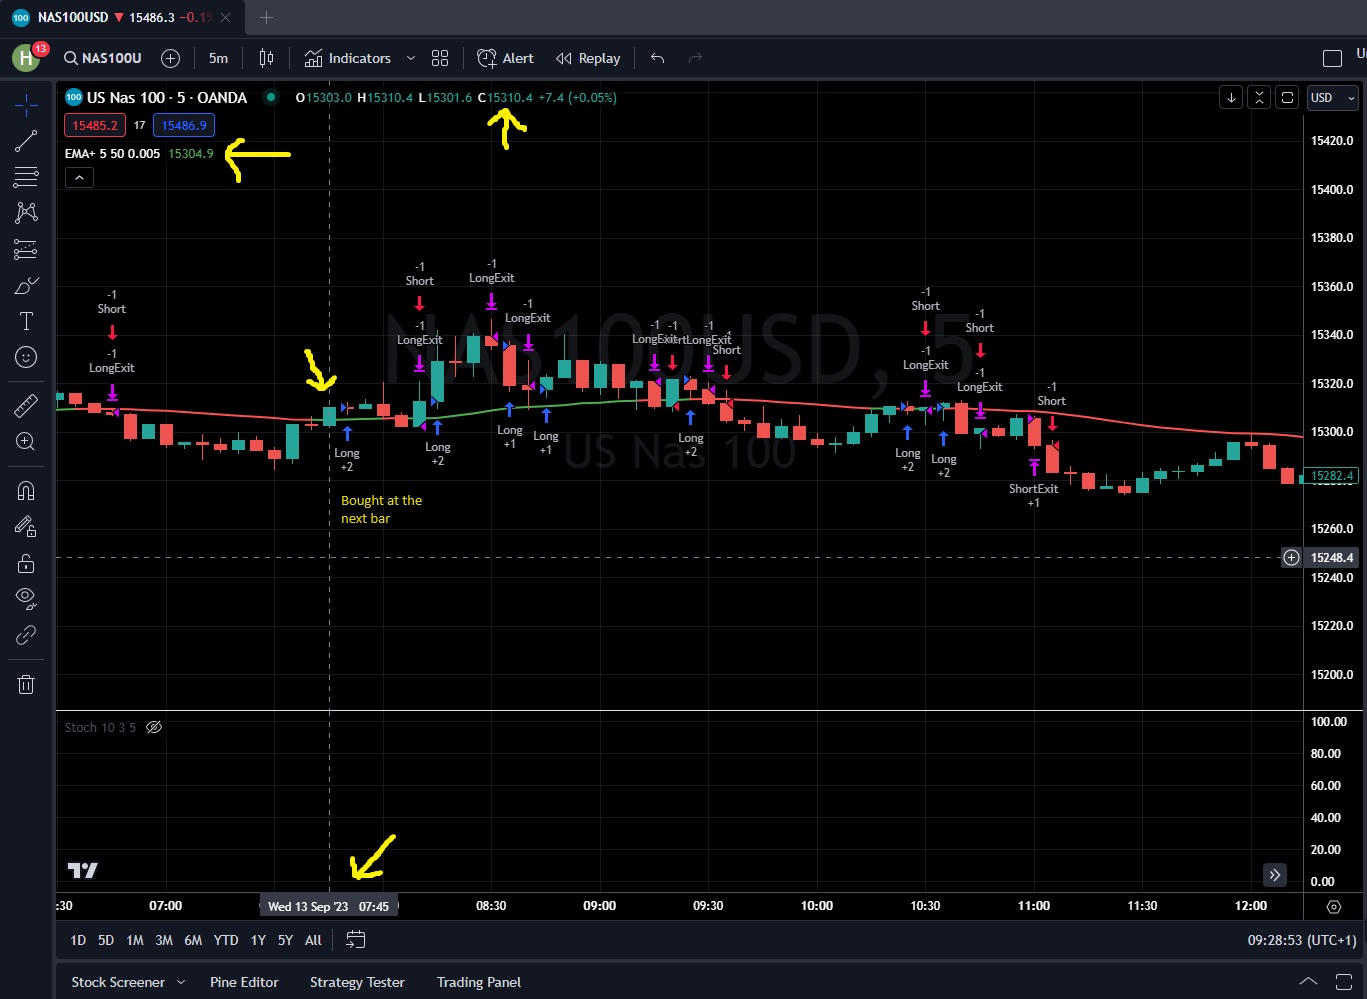Open the chart settings hexagon gear
The image size is (1367, 999).
(x=1334, y=906)
